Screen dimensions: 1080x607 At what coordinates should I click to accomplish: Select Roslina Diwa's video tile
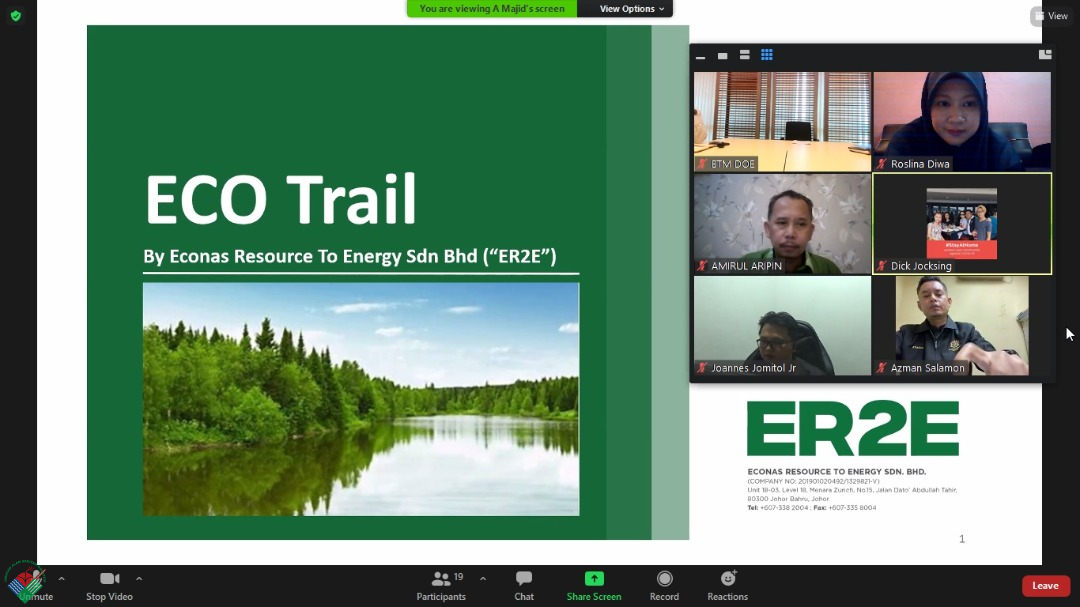point(962,121)
